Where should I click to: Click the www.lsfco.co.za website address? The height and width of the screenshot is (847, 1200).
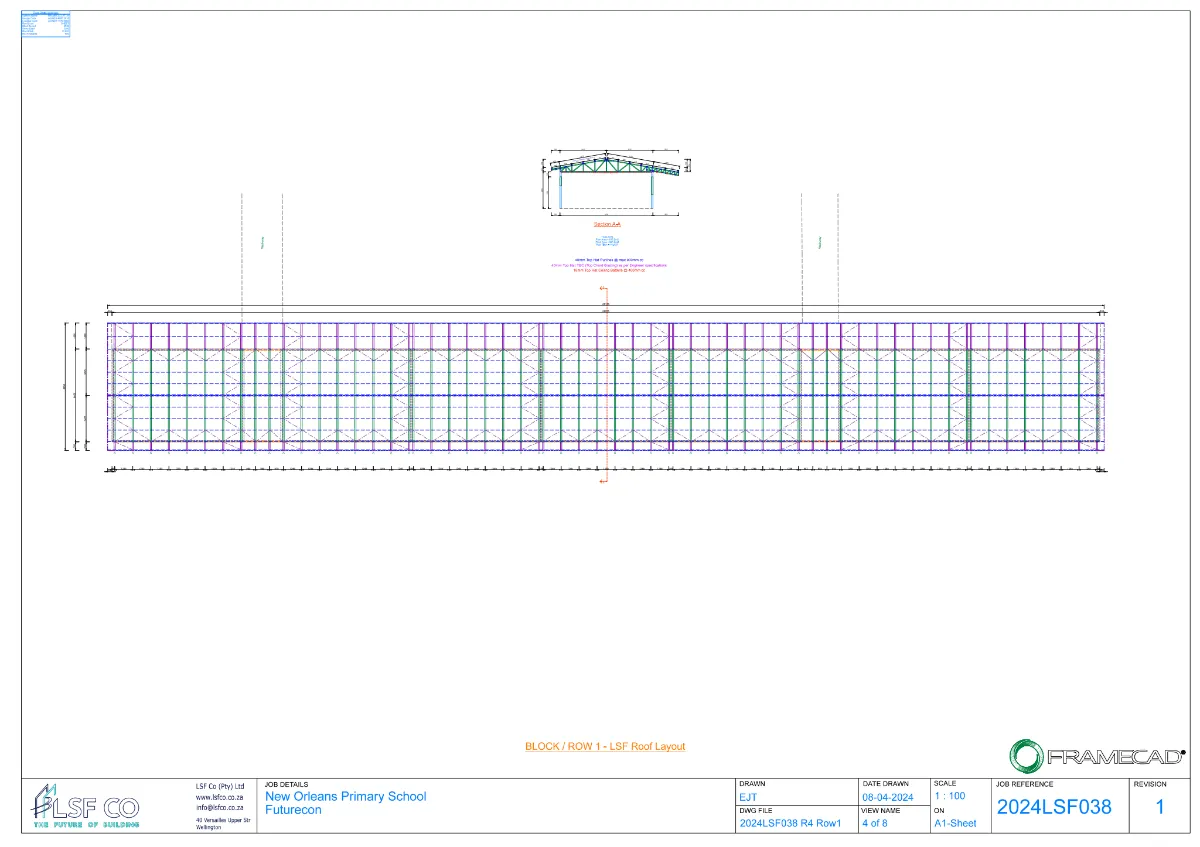click(x=219, y=797)
